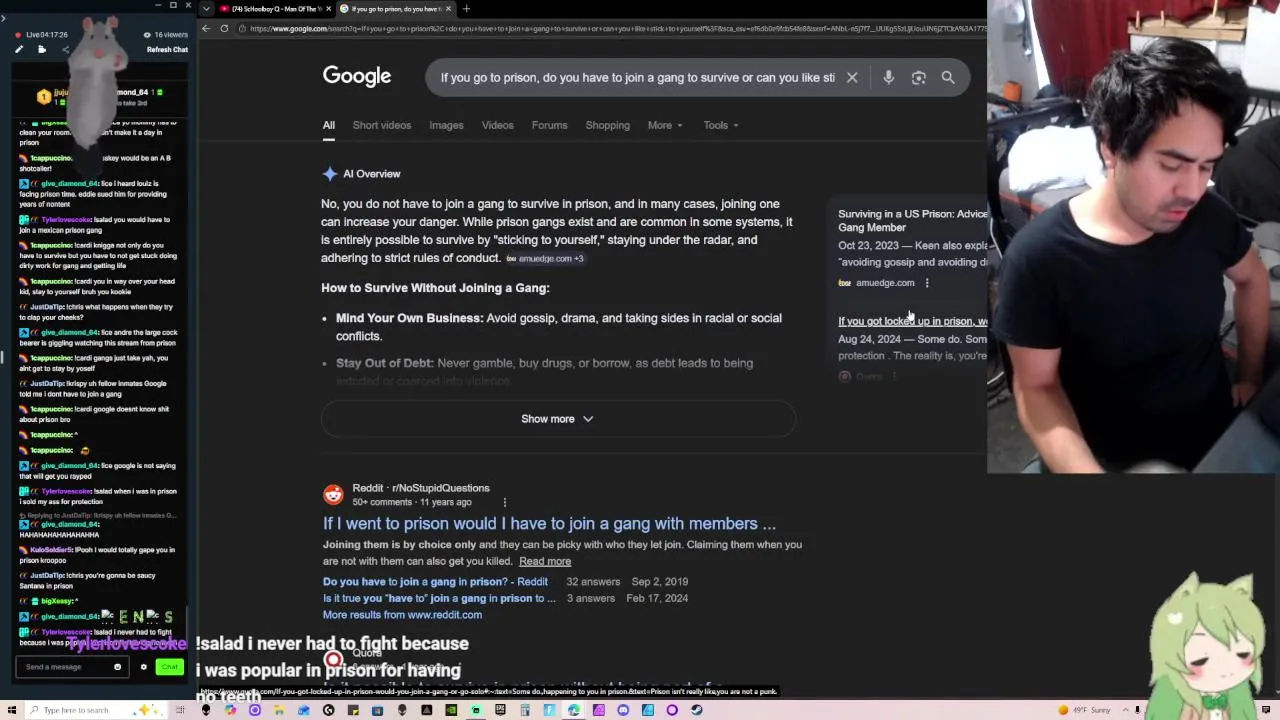Click the pencil edit icon in stream panel

click(19, 50)
